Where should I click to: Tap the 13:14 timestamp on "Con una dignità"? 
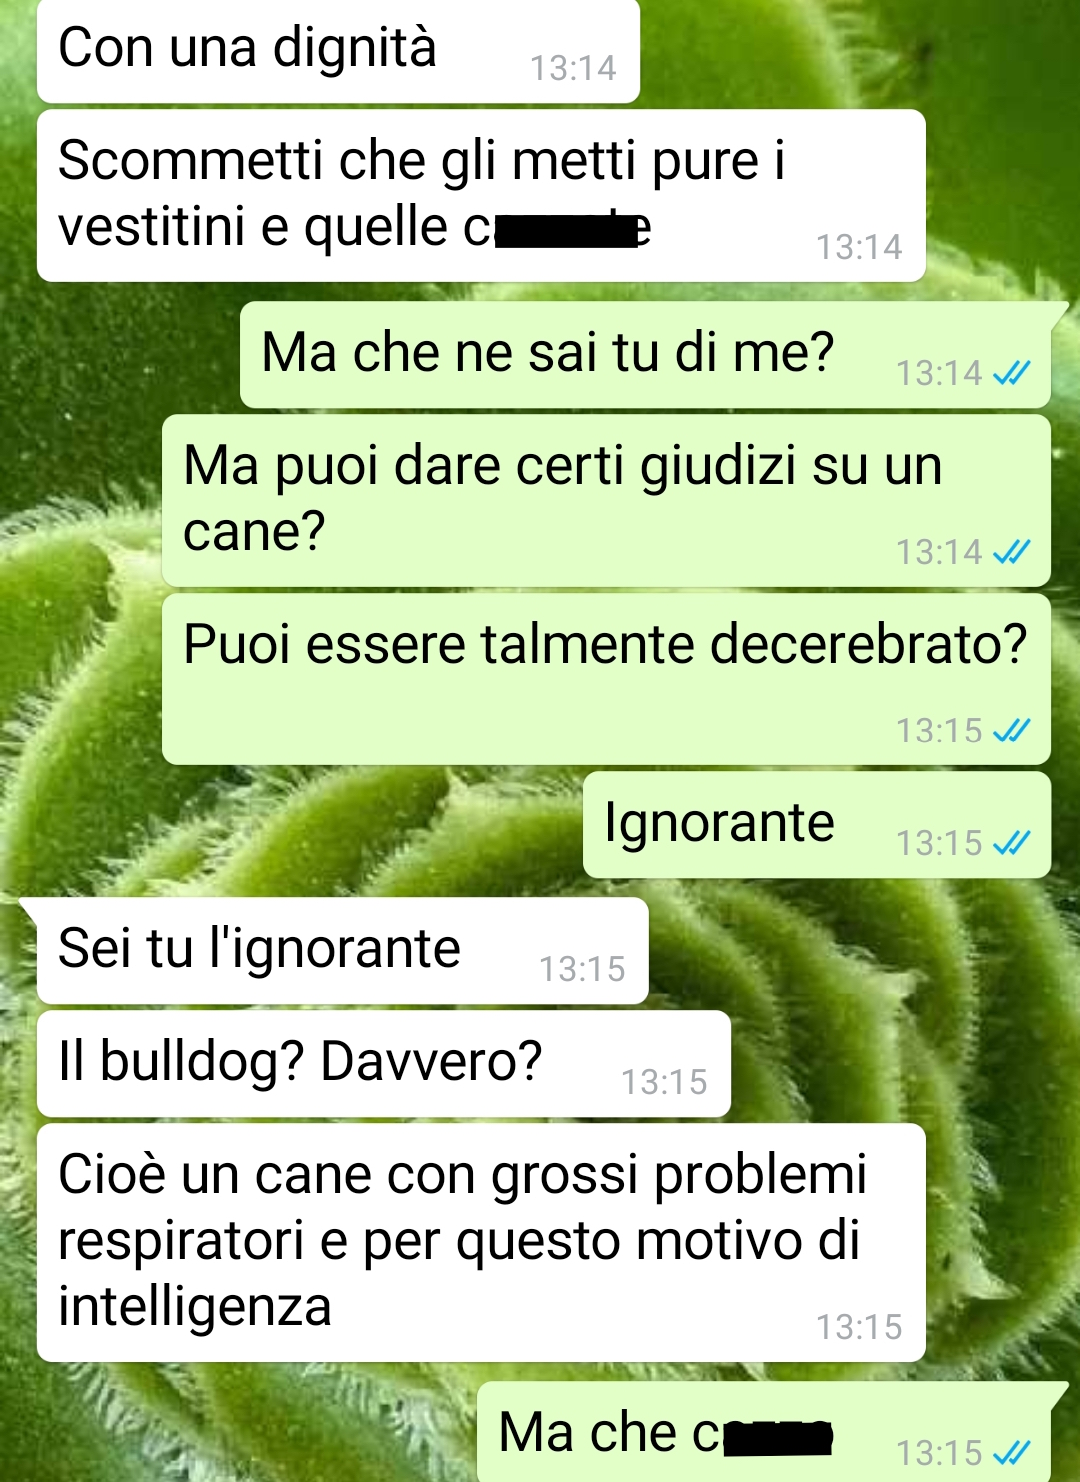pyautogui.click(x=573, y=68)
